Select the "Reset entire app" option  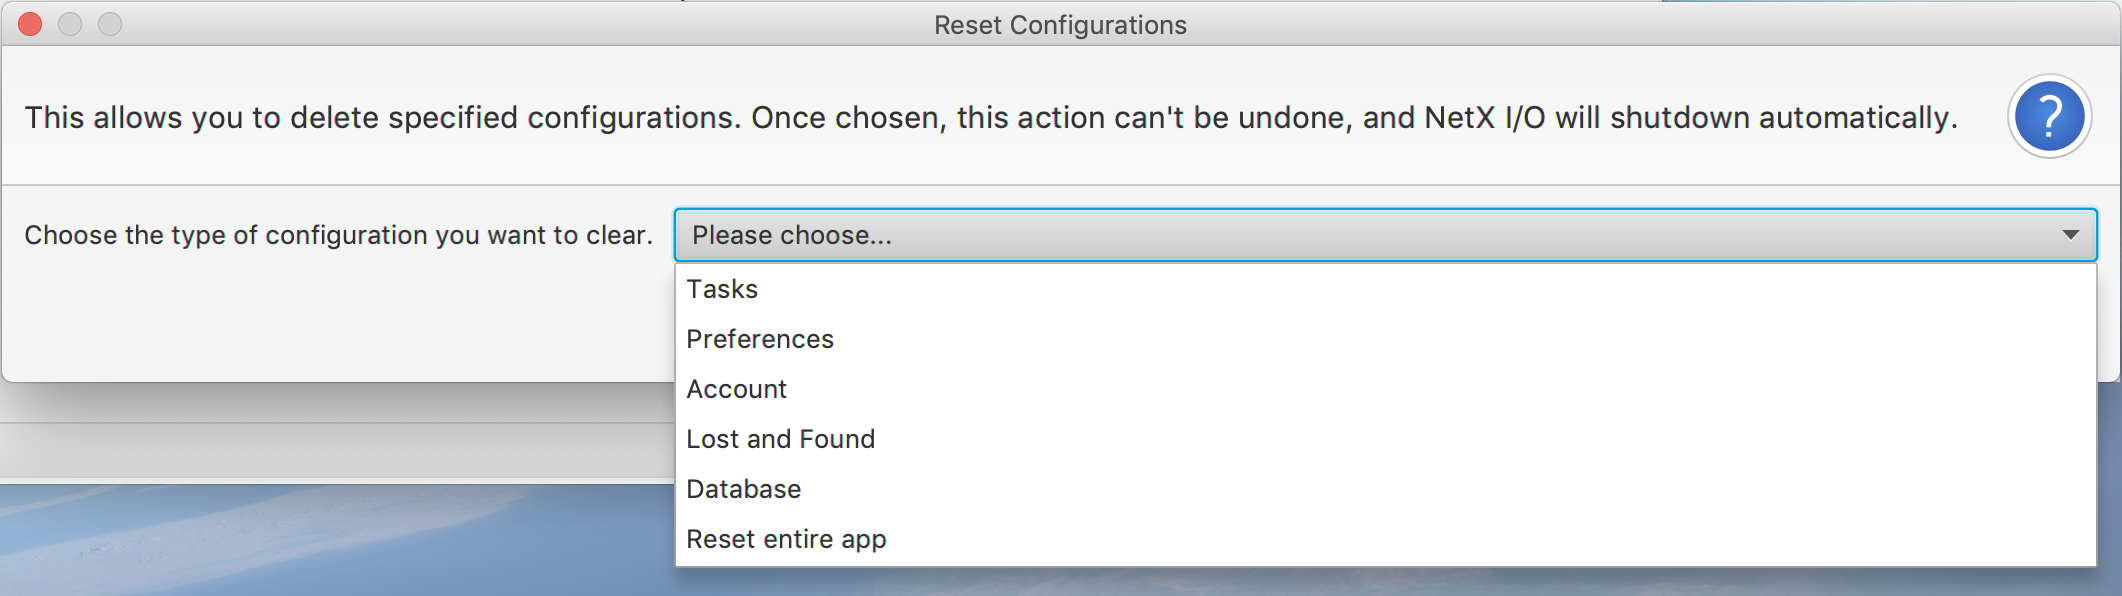click(787, 539)
